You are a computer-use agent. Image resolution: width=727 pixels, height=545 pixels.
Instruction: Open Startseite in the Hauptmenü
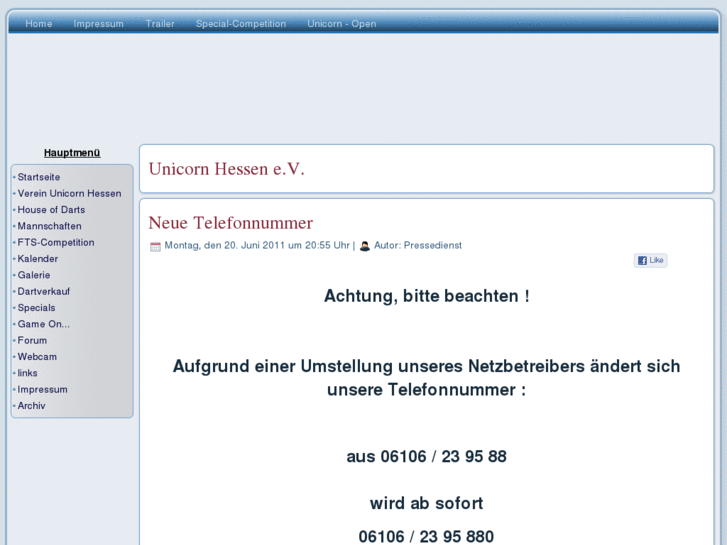pyautogui.click(x=39, y=177)
